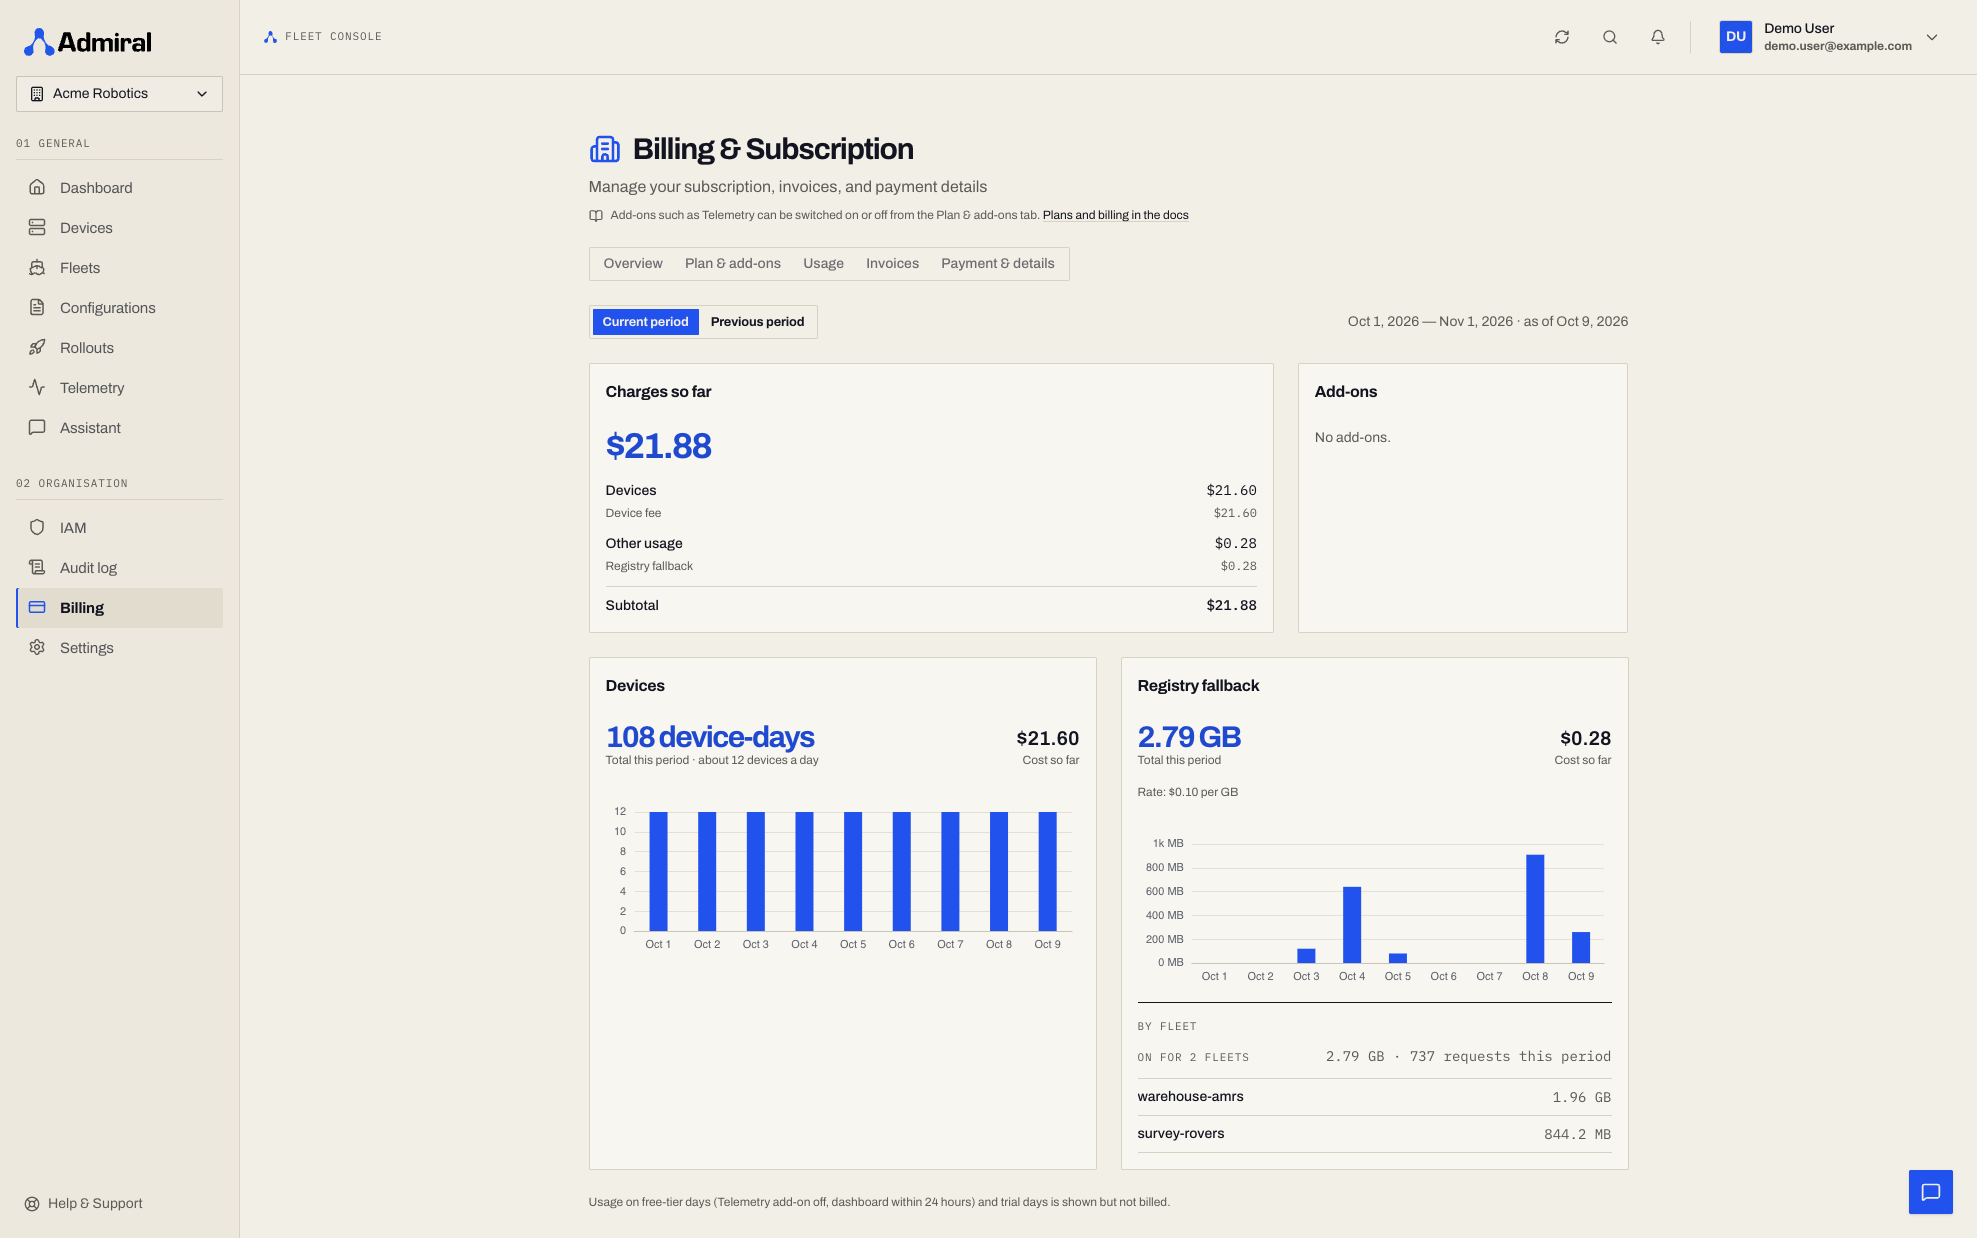
Task: Open Telemetry pulse icon
Action: coord(37,387)
